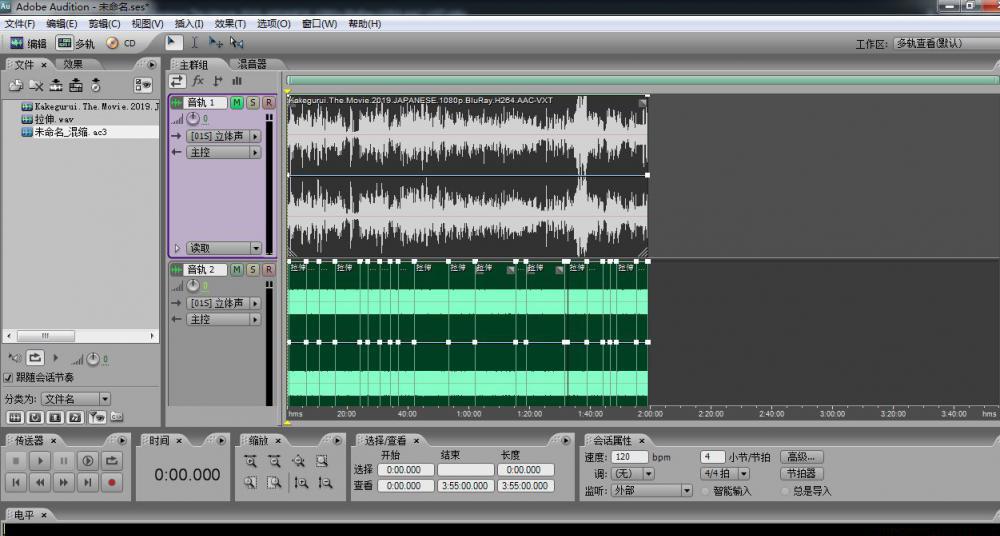Open Track 2 input [01S] 立体声 dropdown
This screenshot has width=1000, height=536.
(223, 303)
